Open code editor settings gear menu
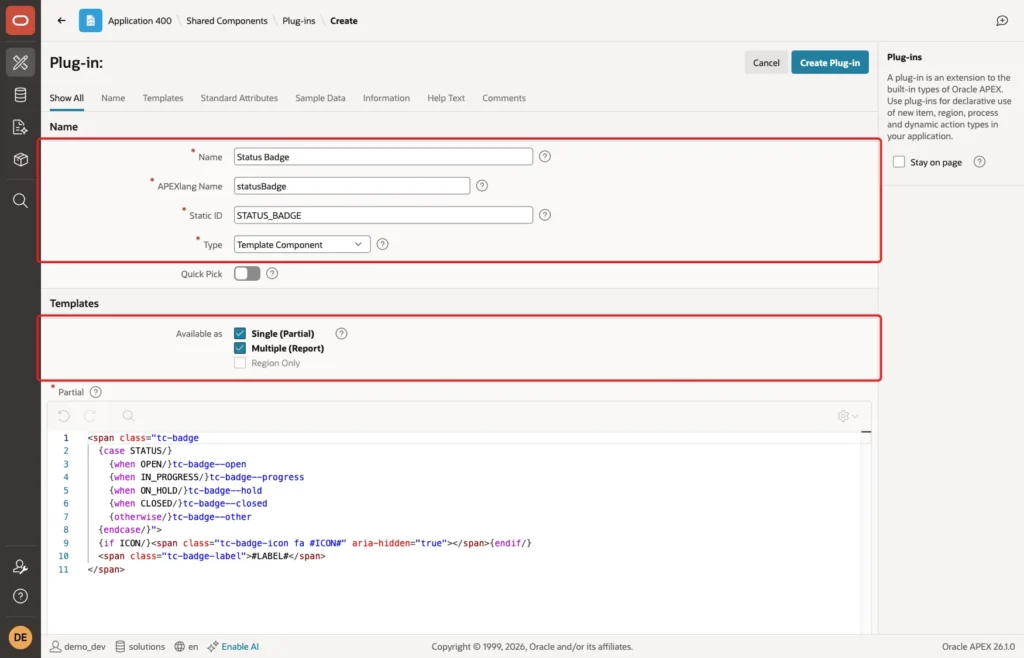This screenshot has height=658, width=1024. pos(848,416)
